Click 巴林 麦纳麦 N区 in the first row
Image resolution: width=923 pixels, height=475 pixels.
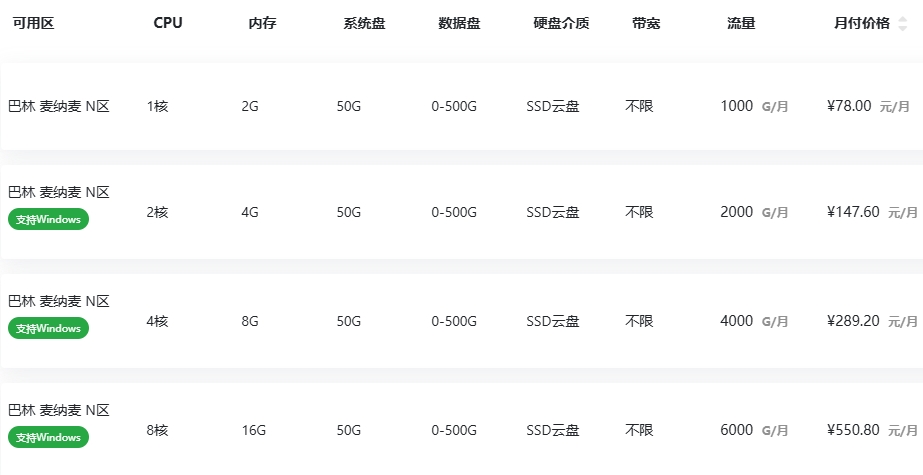[59, 107]
